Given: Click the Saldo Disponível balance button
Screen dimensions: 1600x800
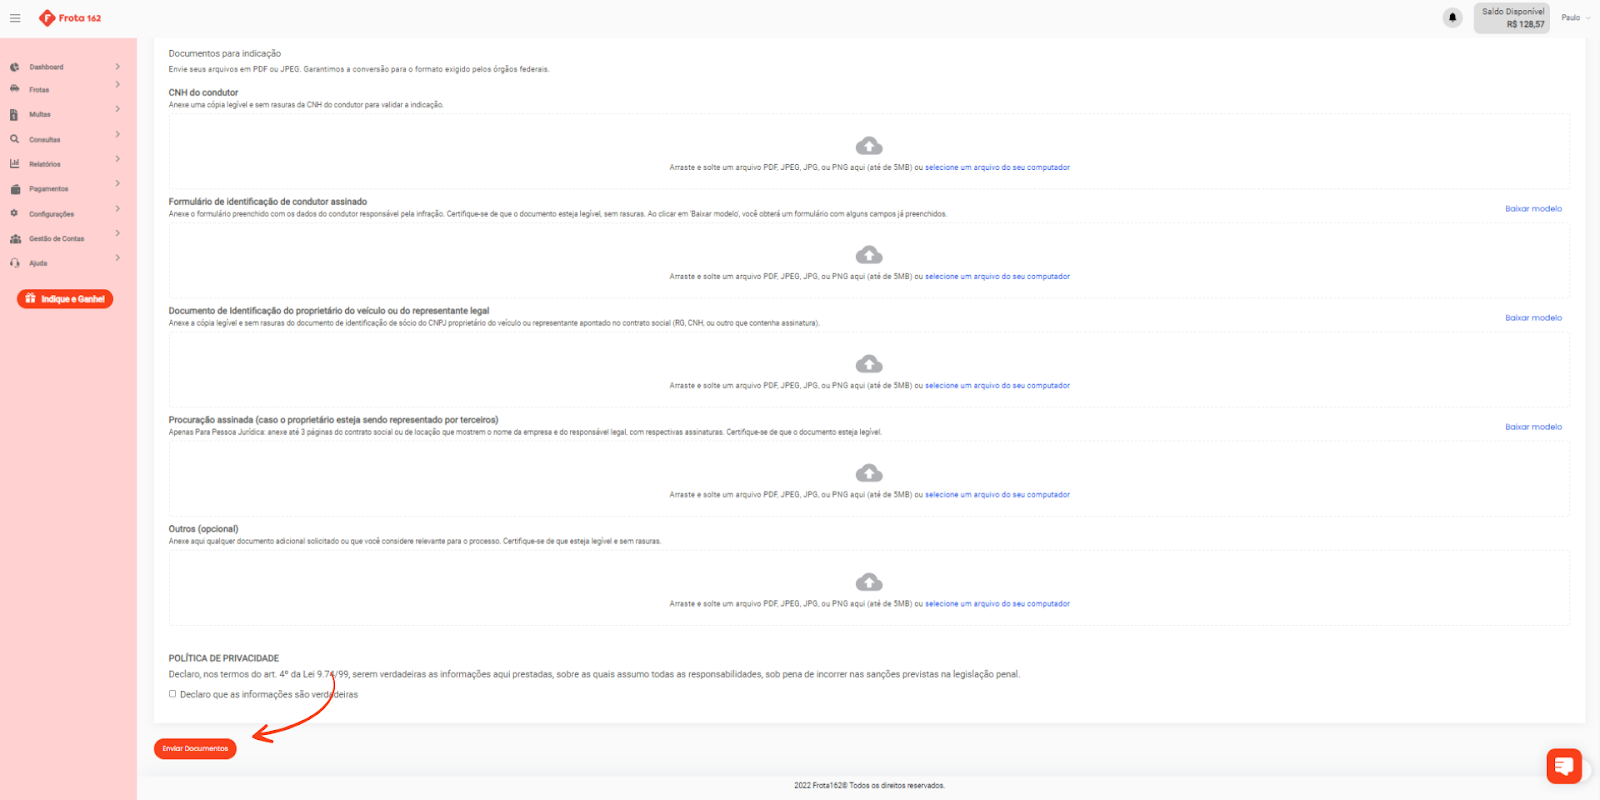Looking at the screenshot, I should point(1512,18).
